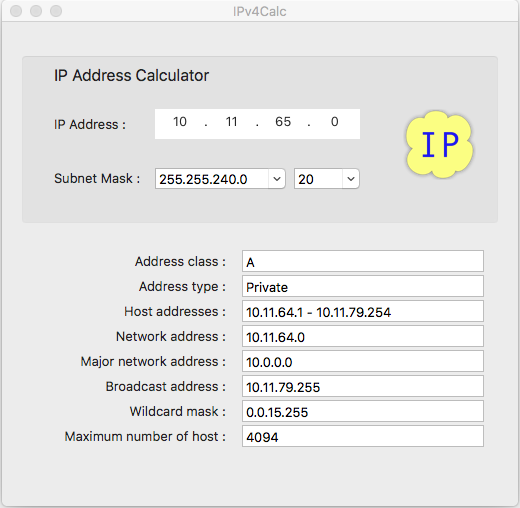The height and width of the screenshot is (508, 520).
Task: Select the third IP octet showing 65
Action: point(283,122)
